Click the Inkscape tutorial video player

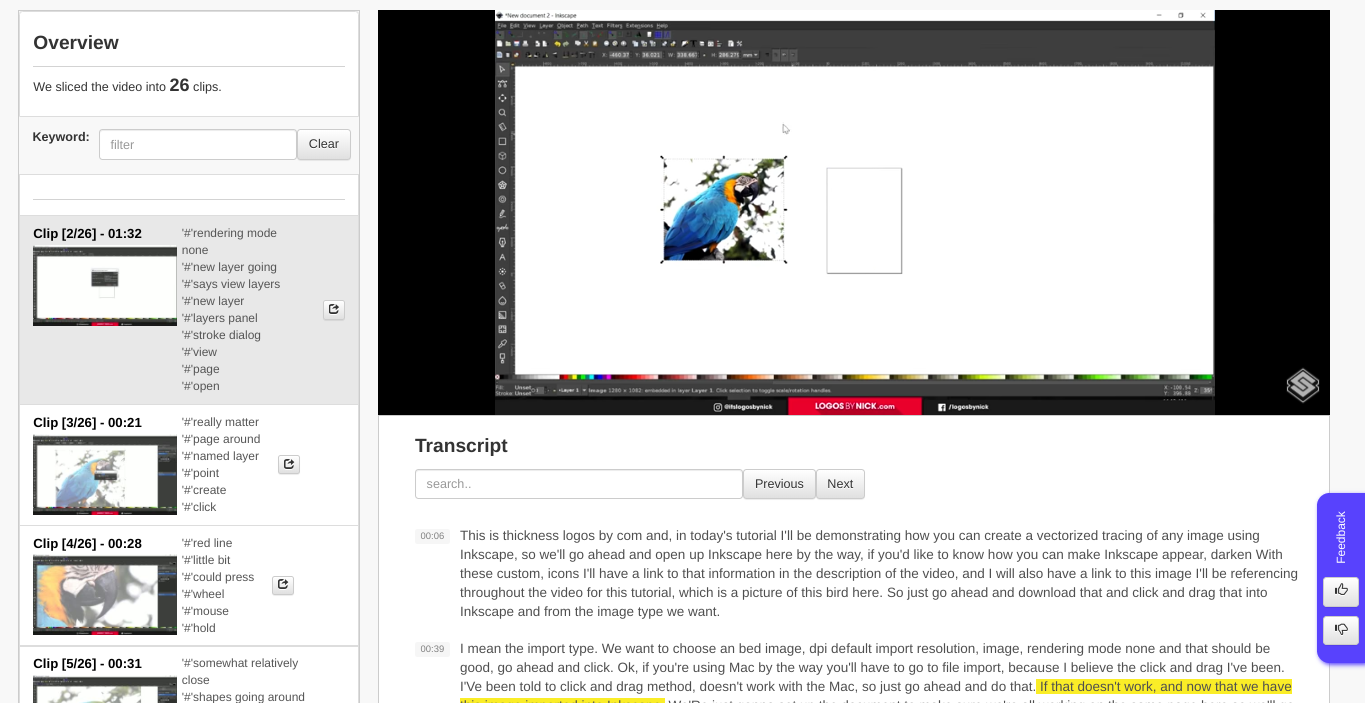point(854,212)
